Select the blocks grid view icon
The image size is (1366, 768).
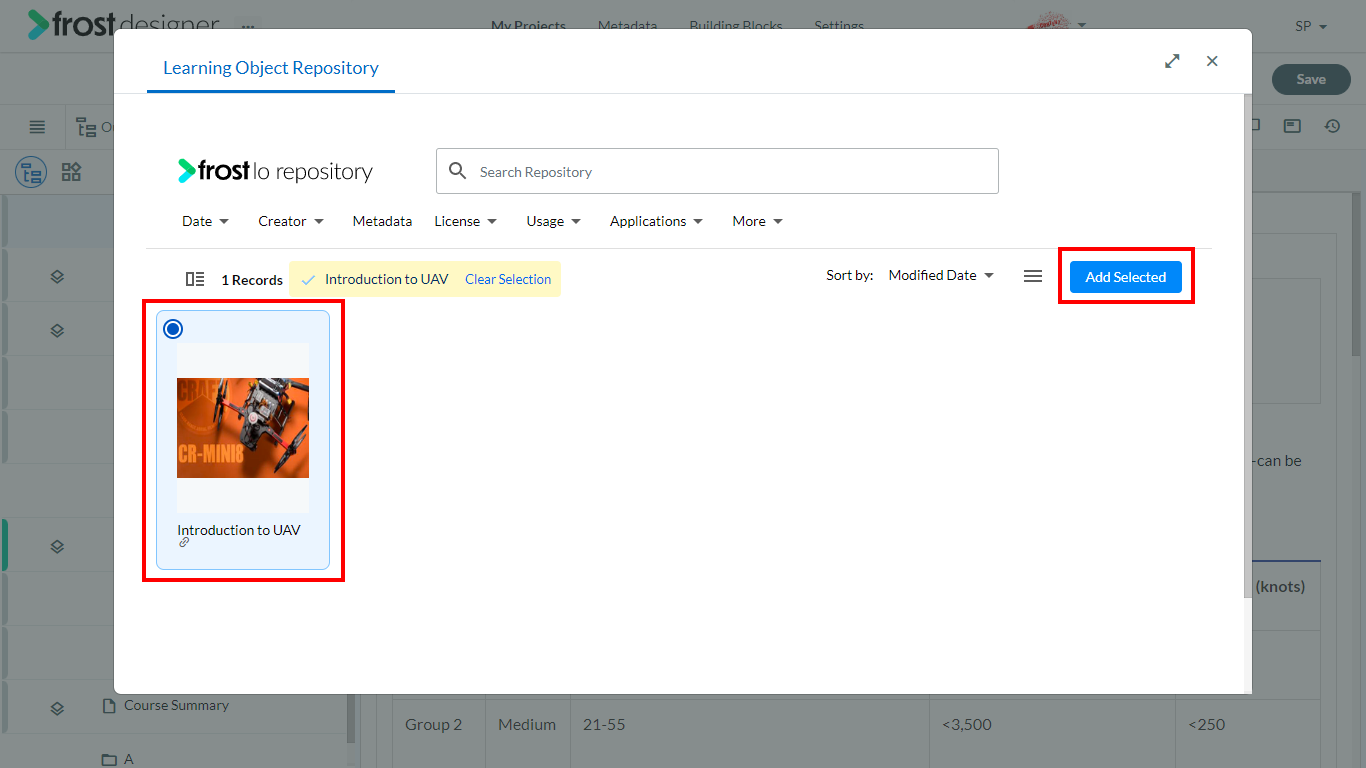[71, 172]
